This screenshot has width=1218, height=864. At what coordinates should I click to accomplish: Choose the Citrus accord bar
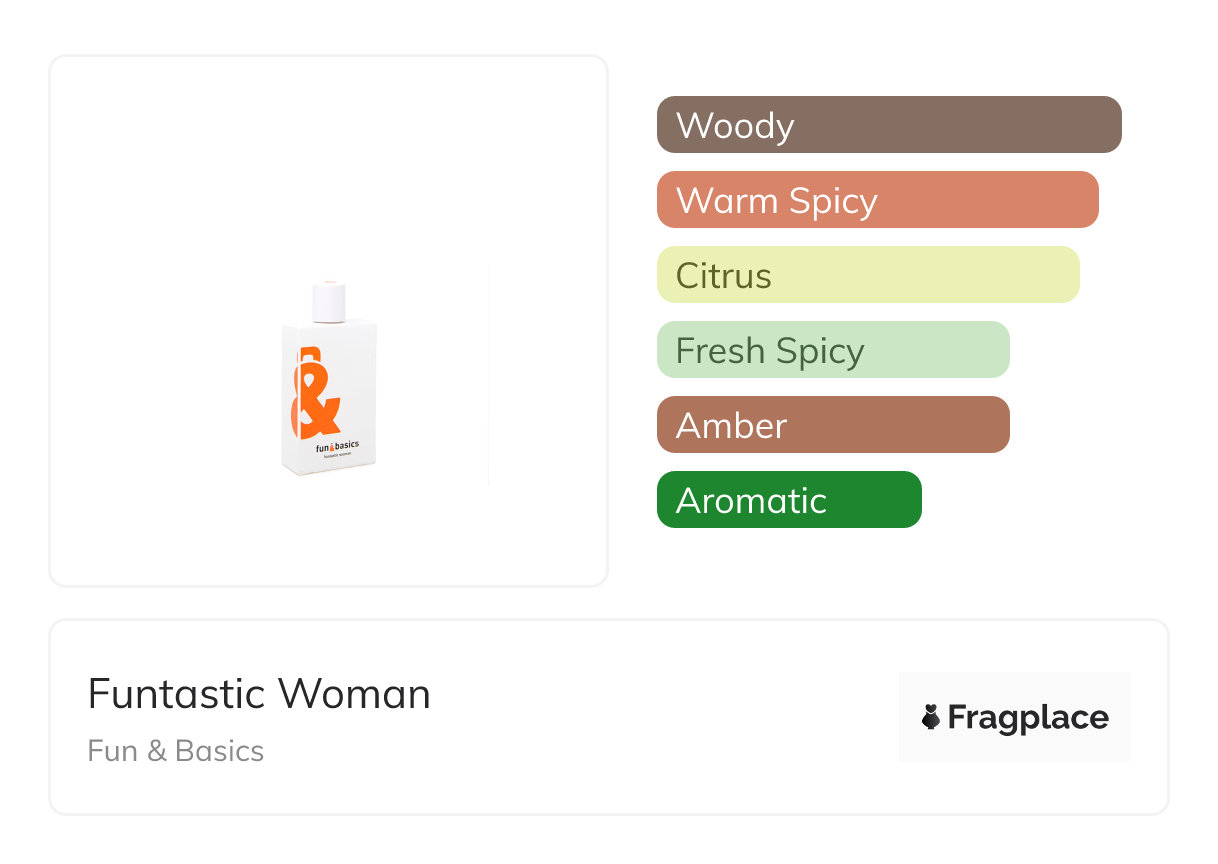[x=868, y=275]
